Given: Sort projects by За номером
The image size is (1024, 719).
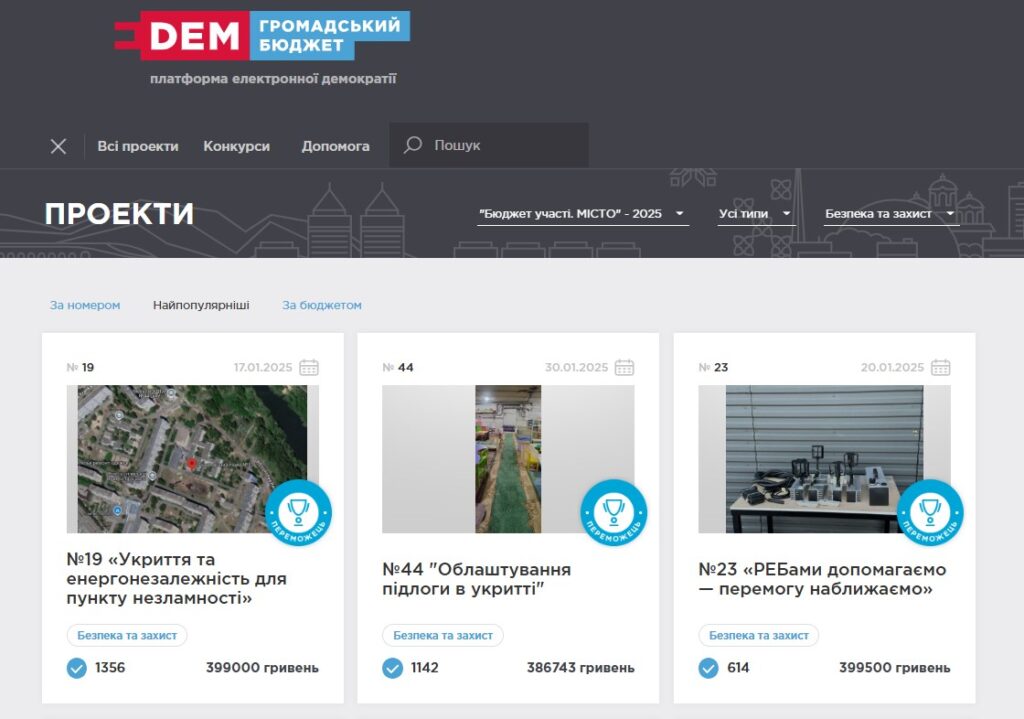Looking at the screenshot, I should tap(85, 305).
